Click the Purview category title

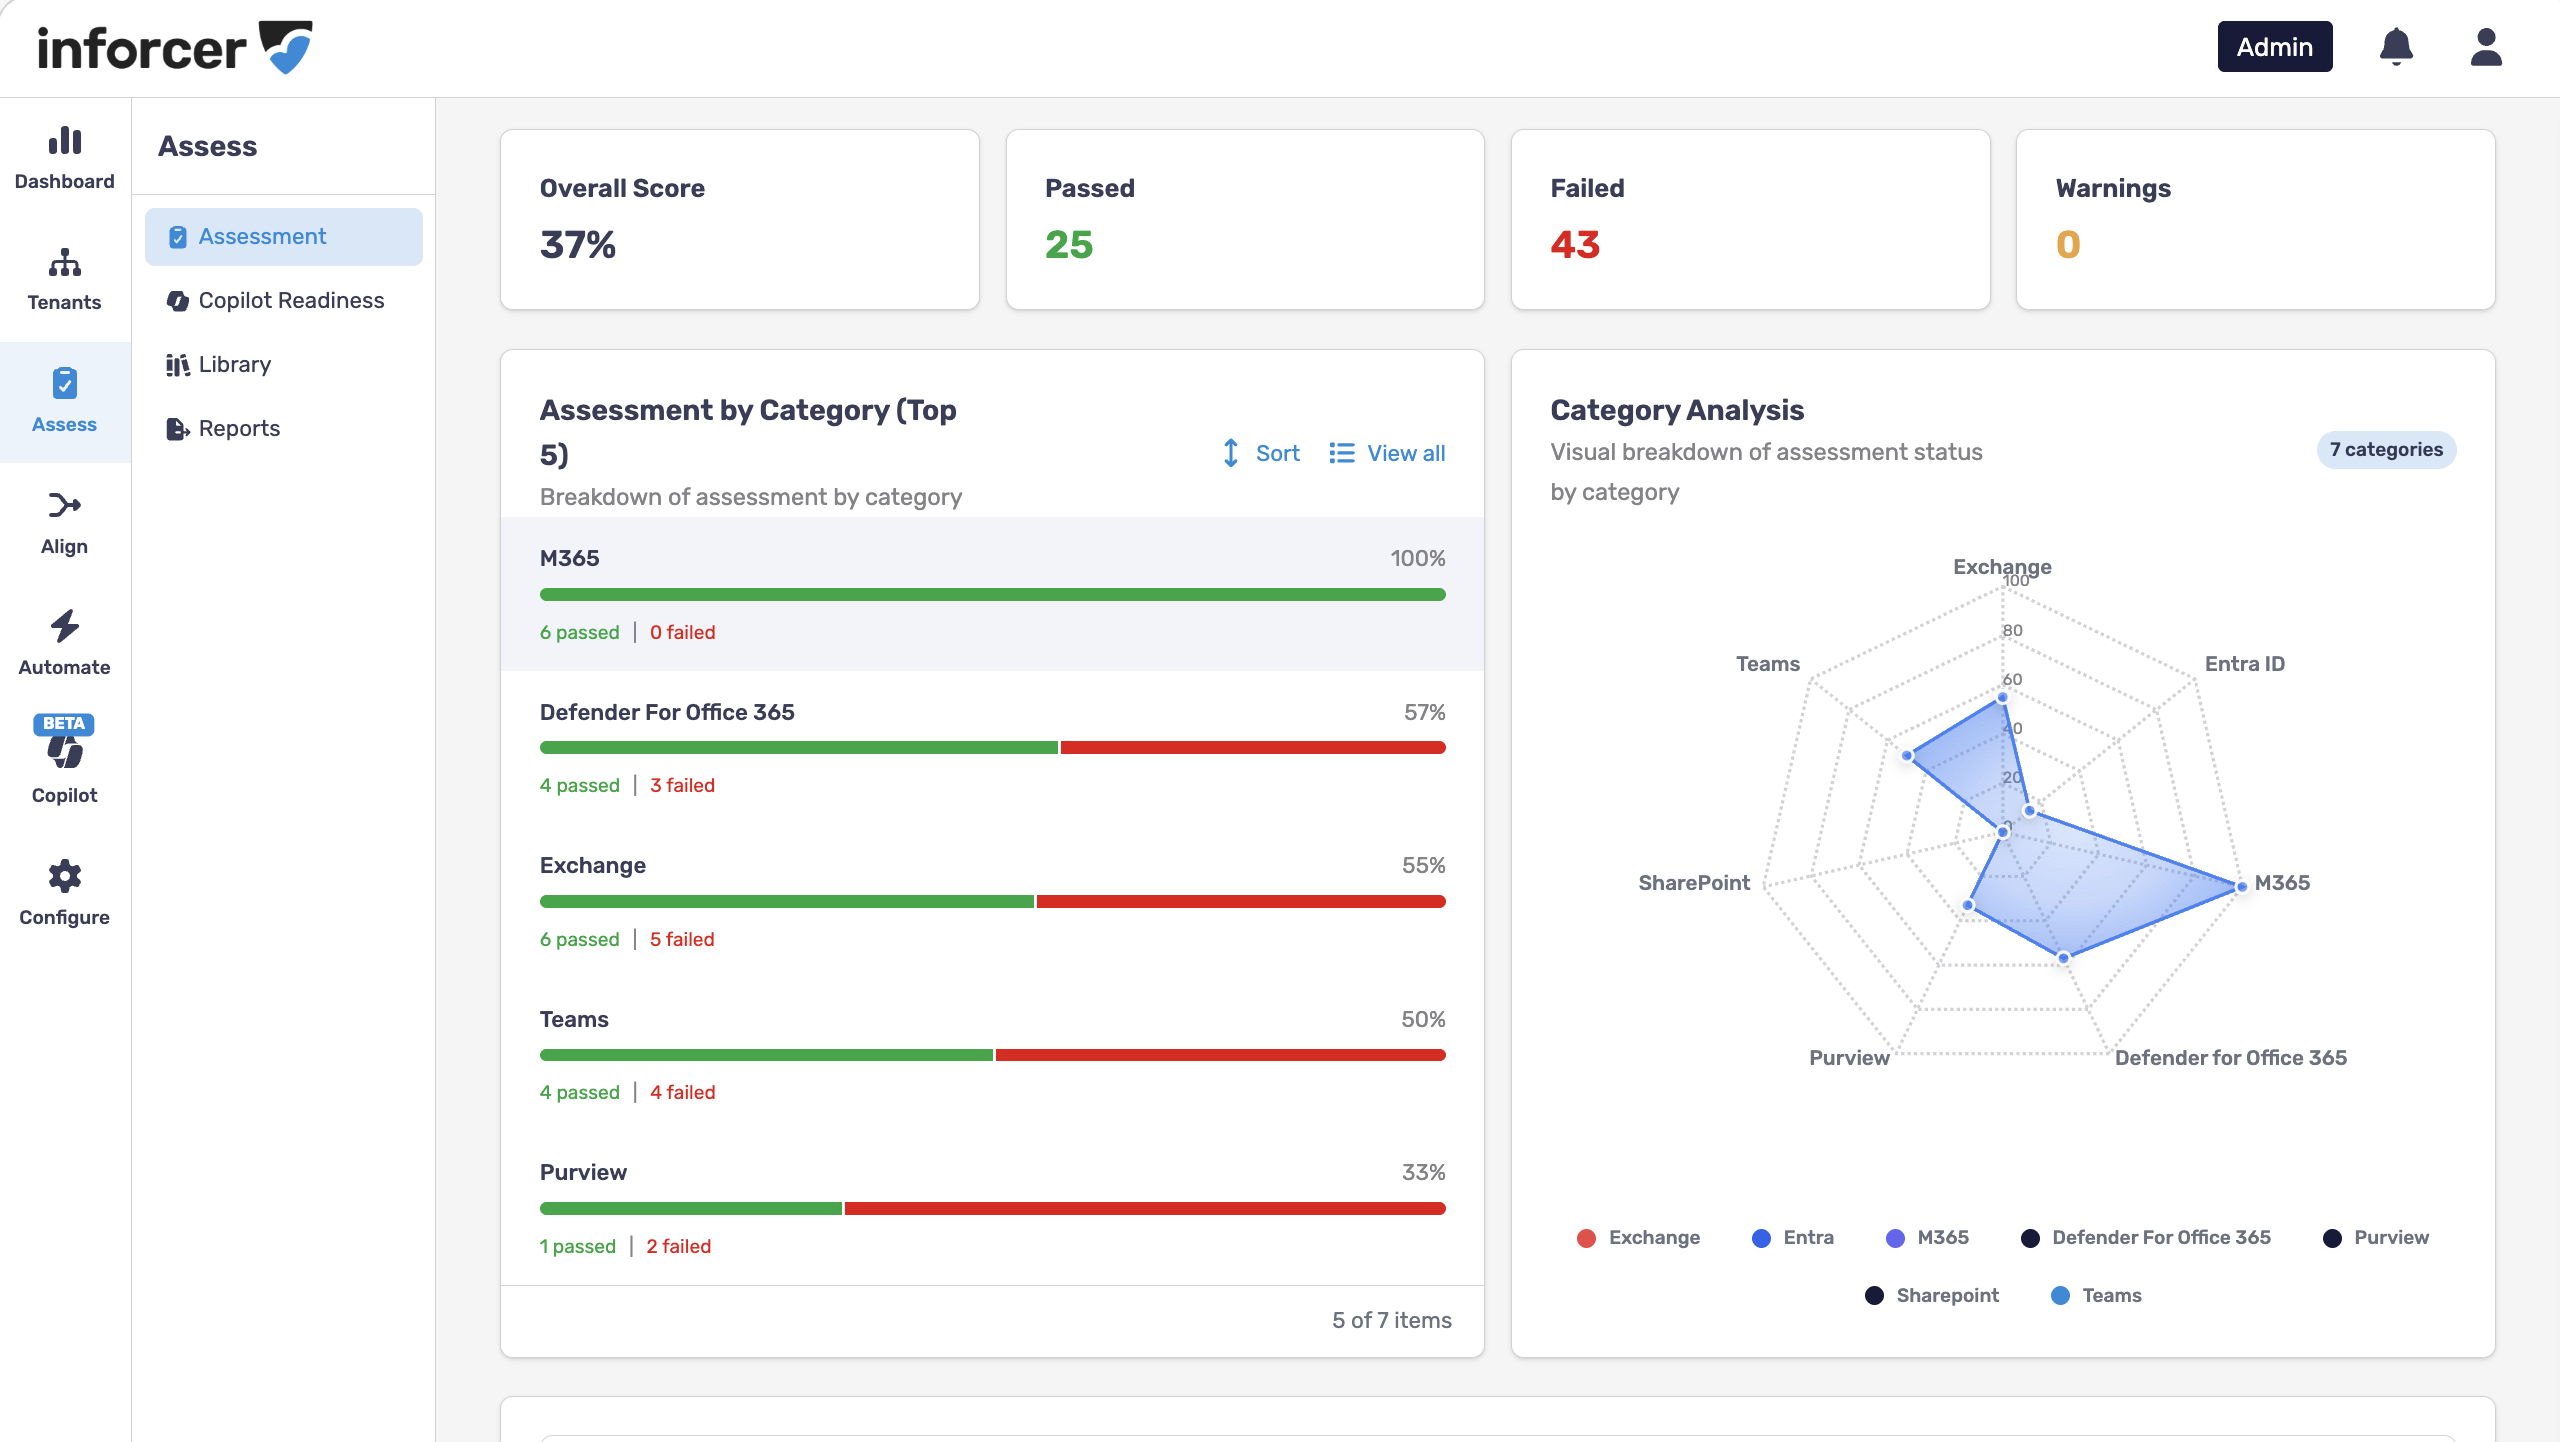tap(583, 1173)
